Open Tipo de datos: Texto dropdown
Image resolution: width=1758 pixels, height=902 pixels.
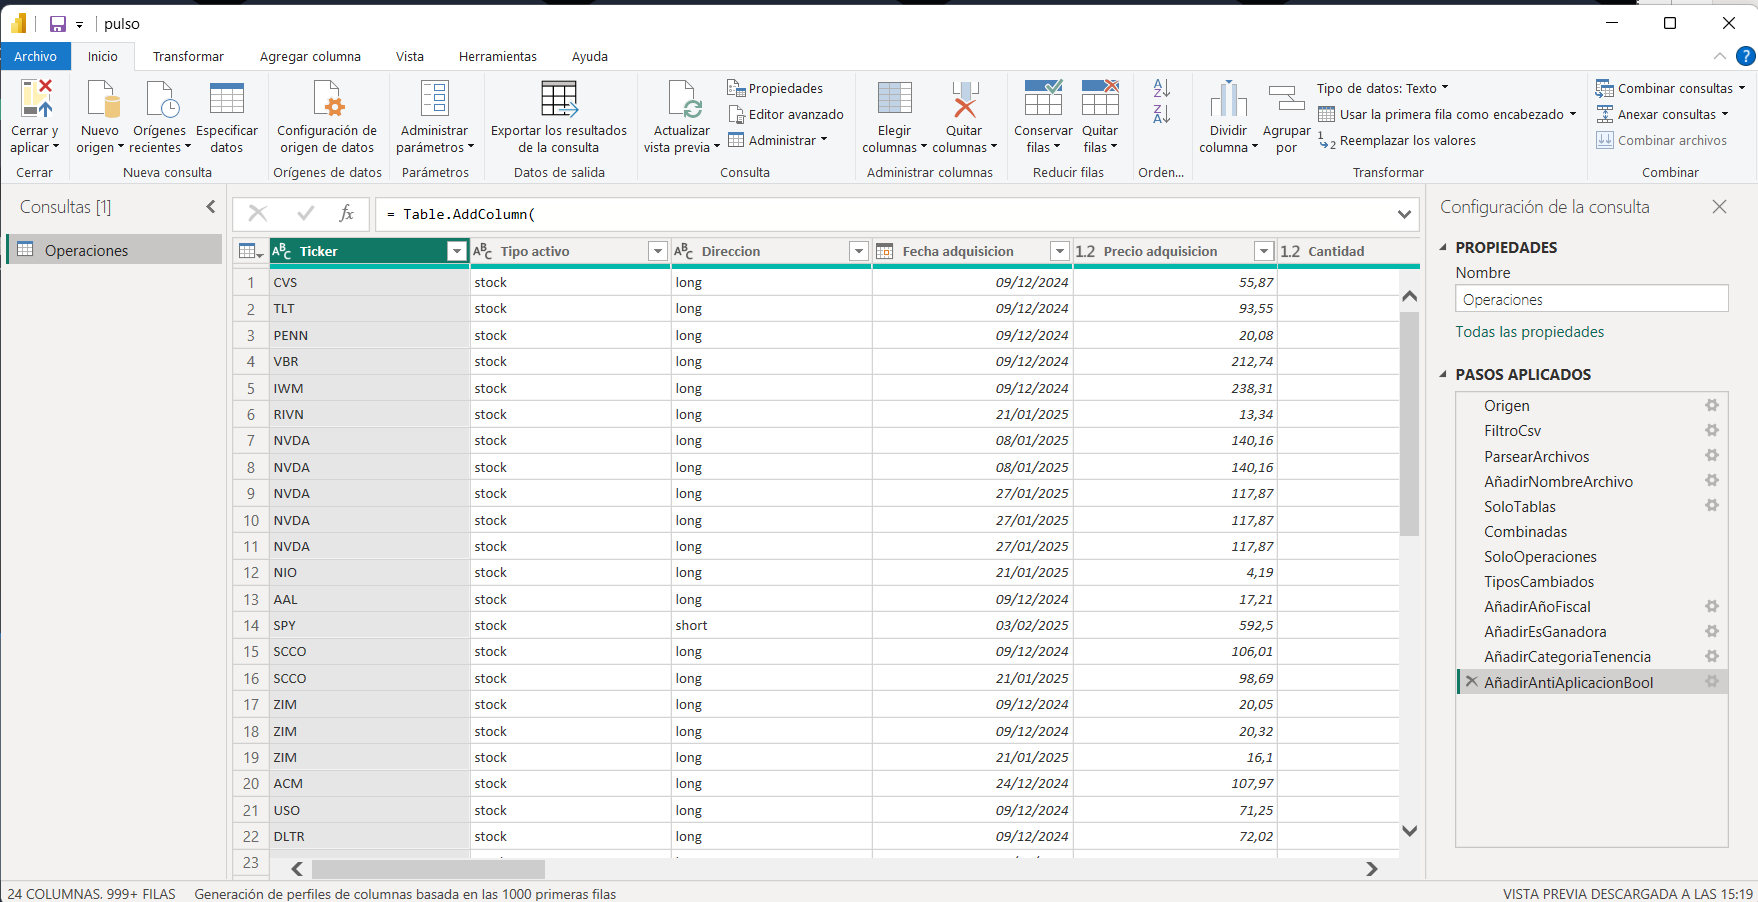(x=1383, y=88)
